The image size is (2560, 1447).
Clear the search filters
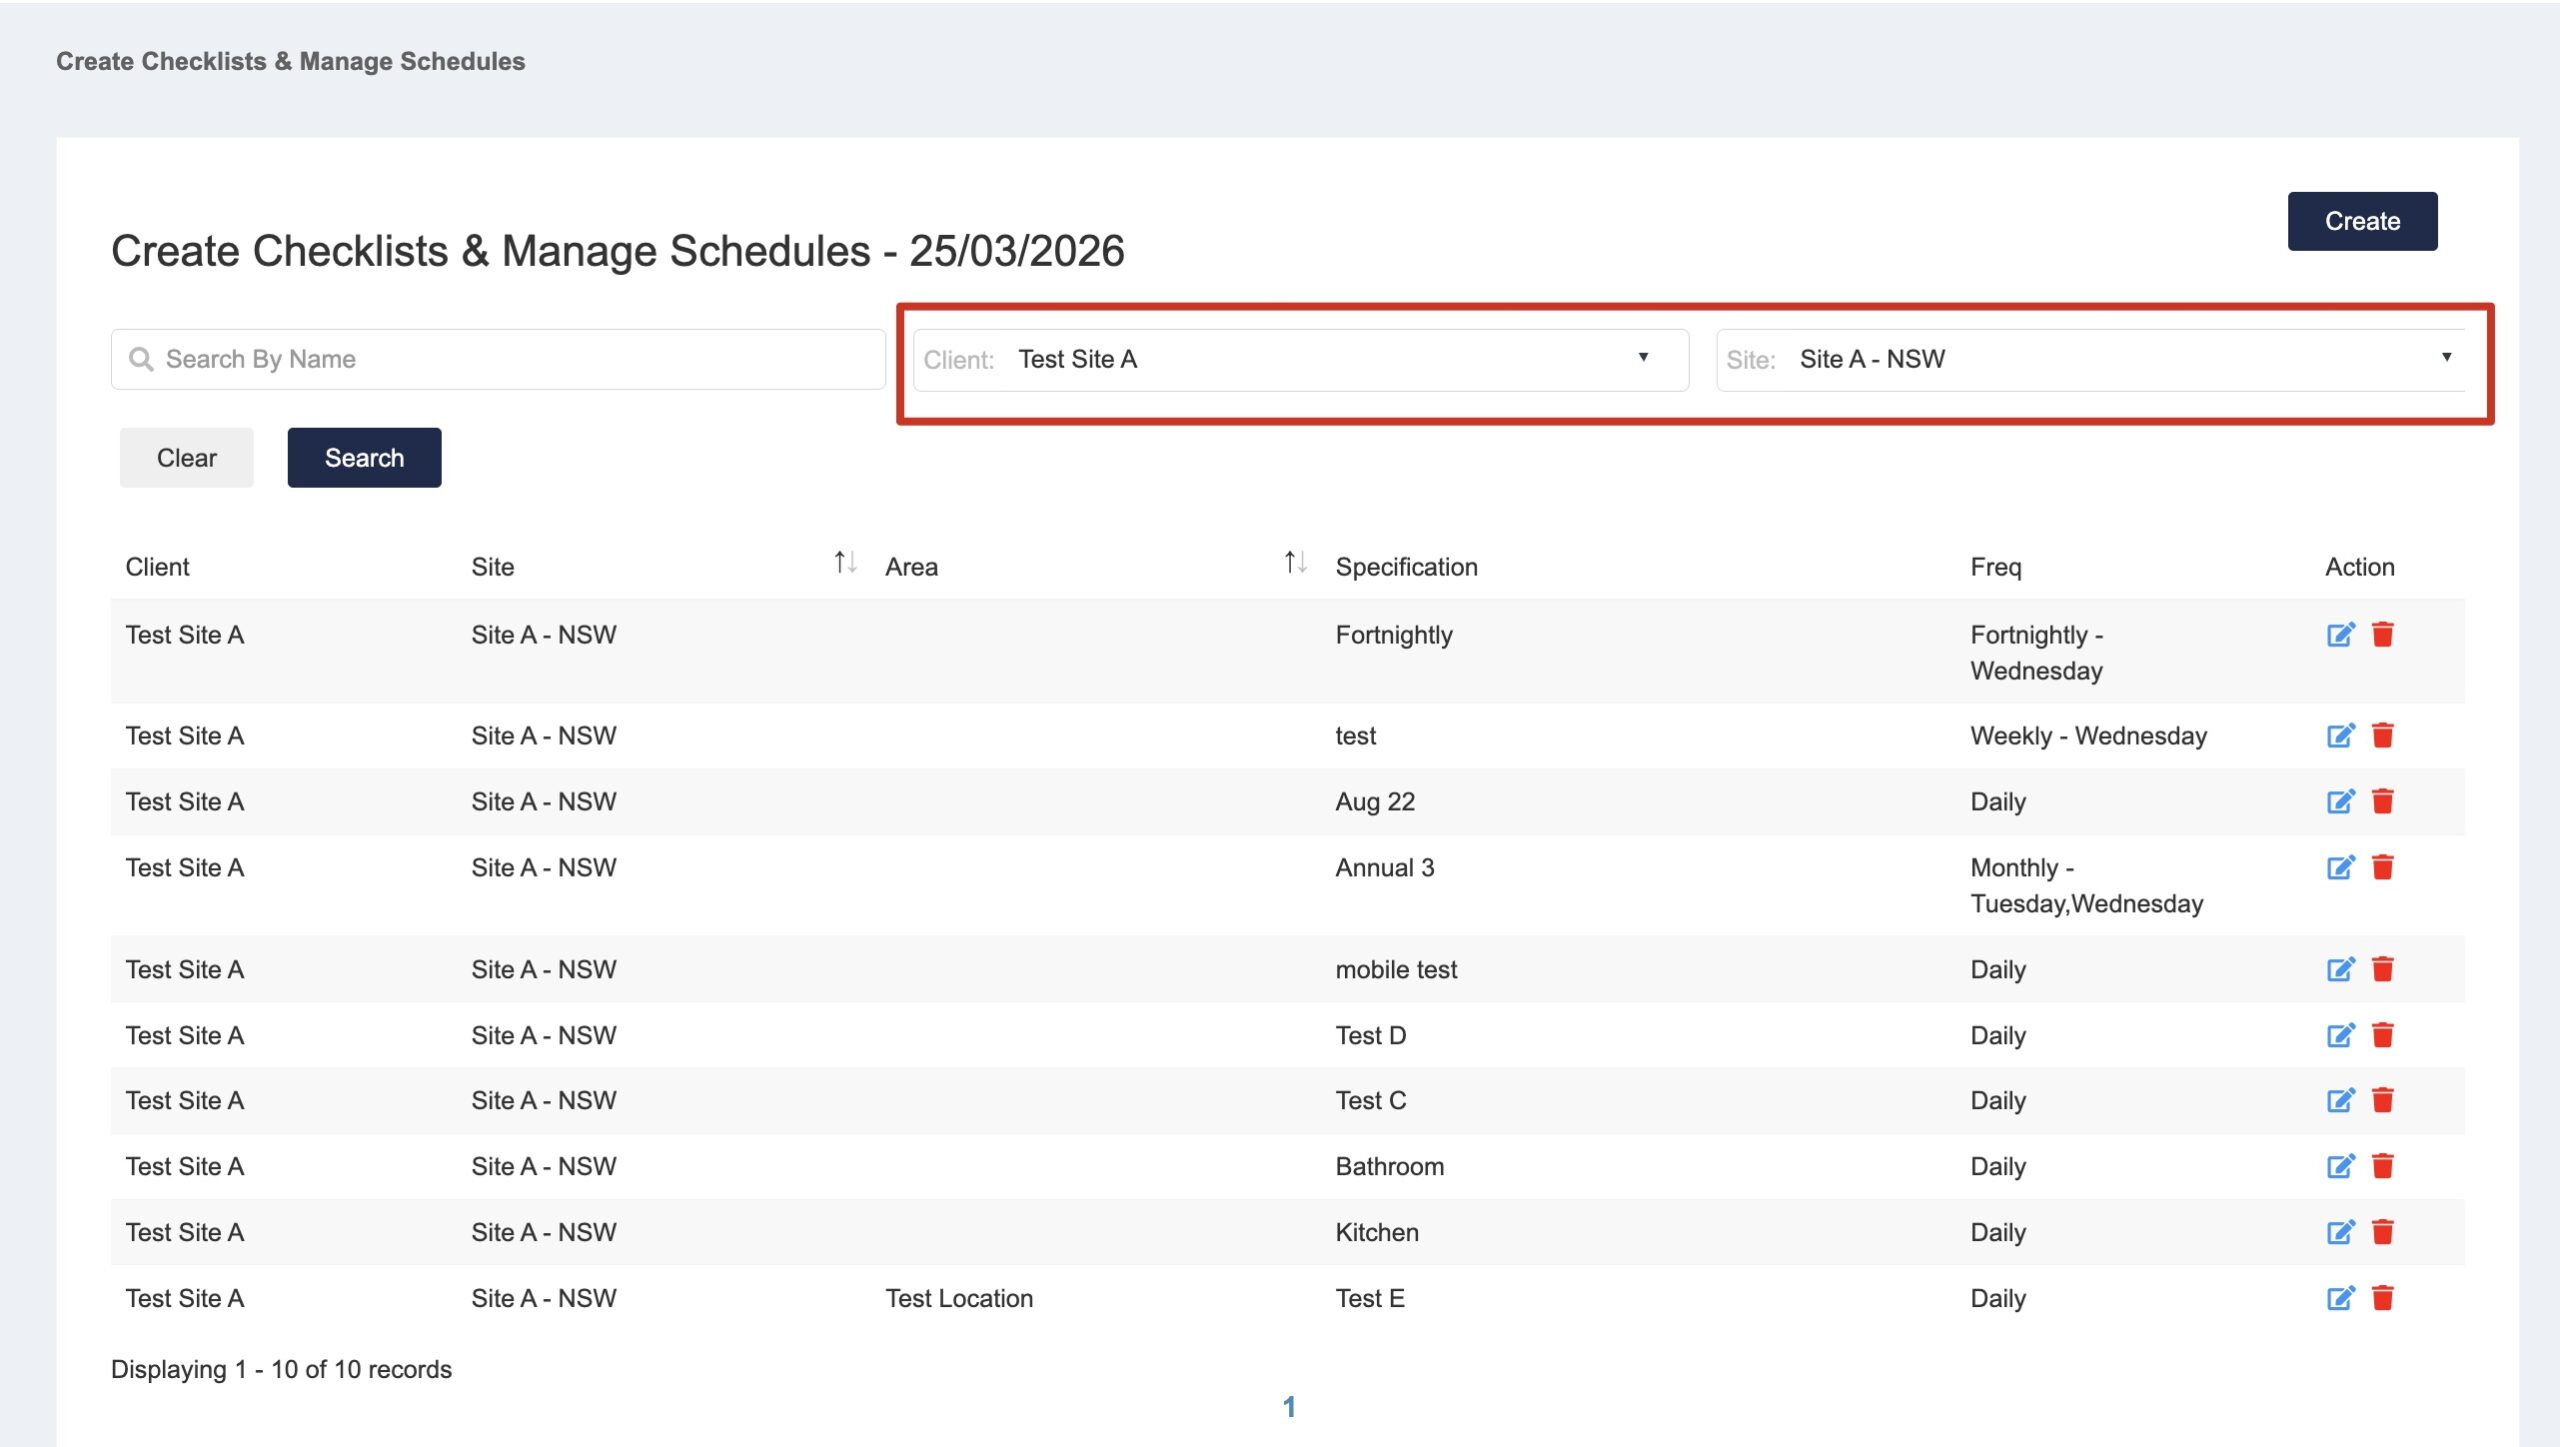point(186,458)
